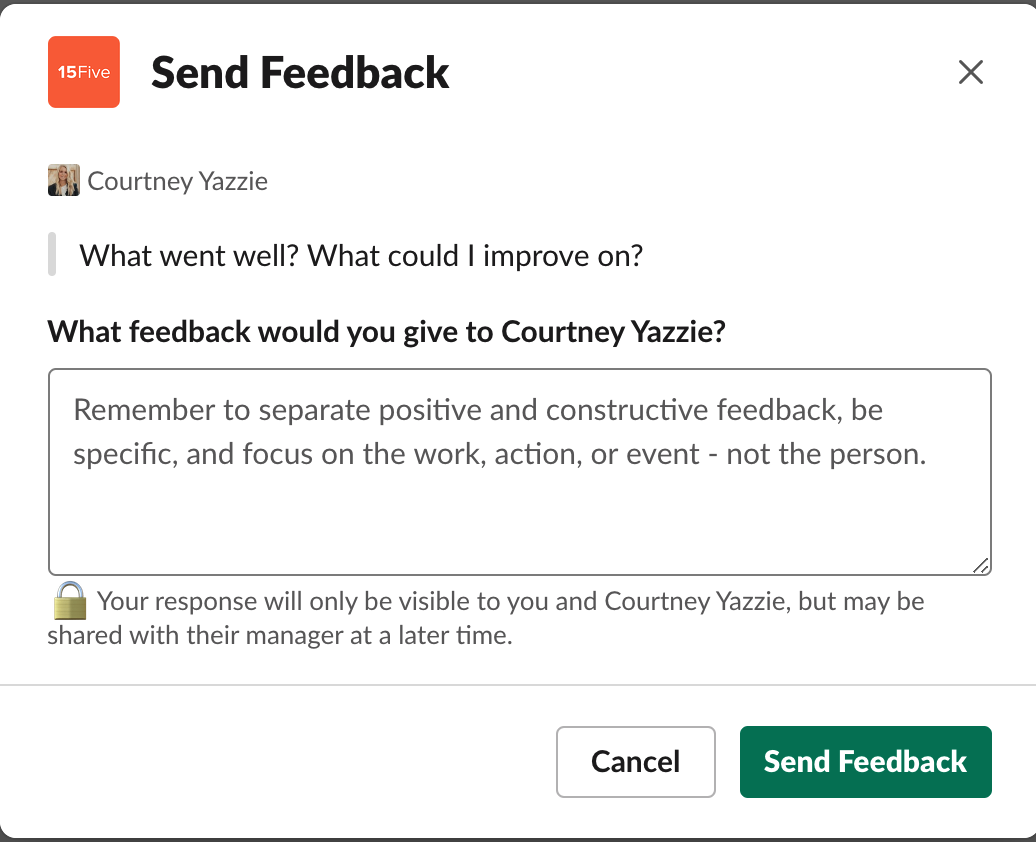Dismiss the dialog with the X button
1036x842 pixels.
pos(970,72)
